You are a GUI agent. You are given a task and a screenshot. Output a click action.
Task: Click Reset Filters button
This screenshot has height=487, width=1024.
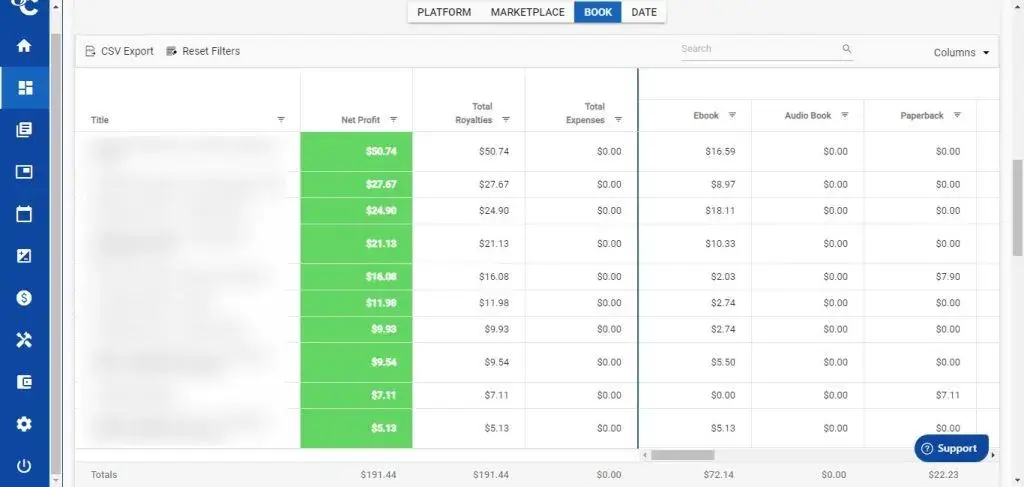203,51
